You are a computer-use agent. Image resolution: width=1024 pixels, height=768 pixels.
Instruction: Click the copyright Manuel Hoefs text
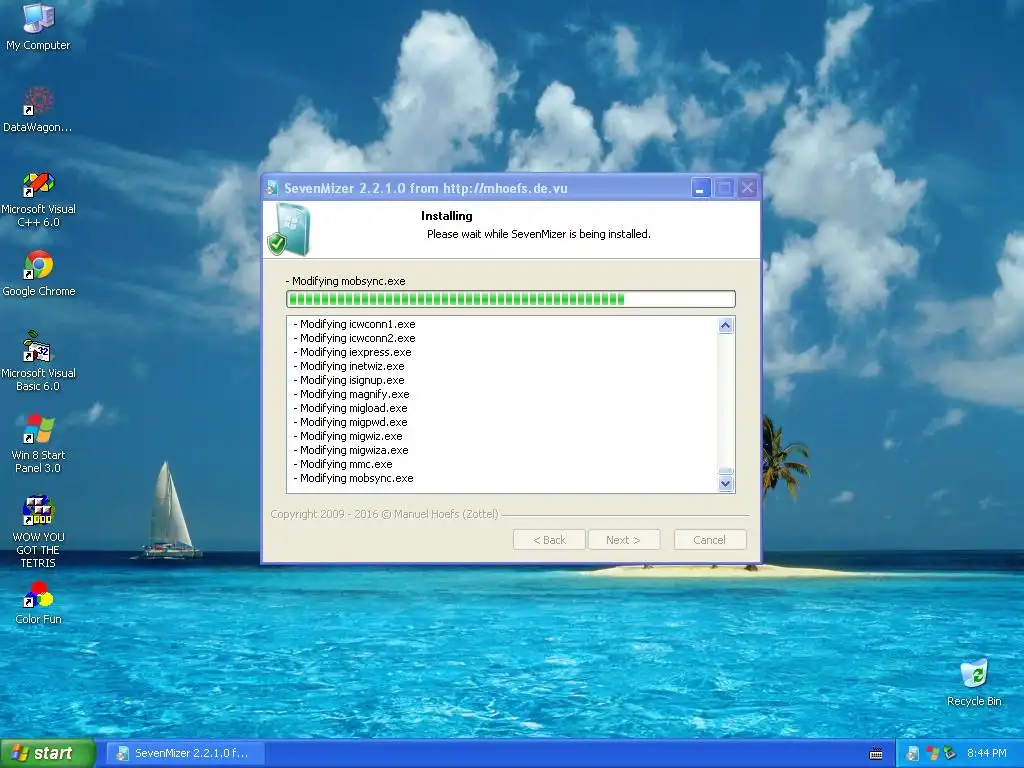(x=385, y=514)
